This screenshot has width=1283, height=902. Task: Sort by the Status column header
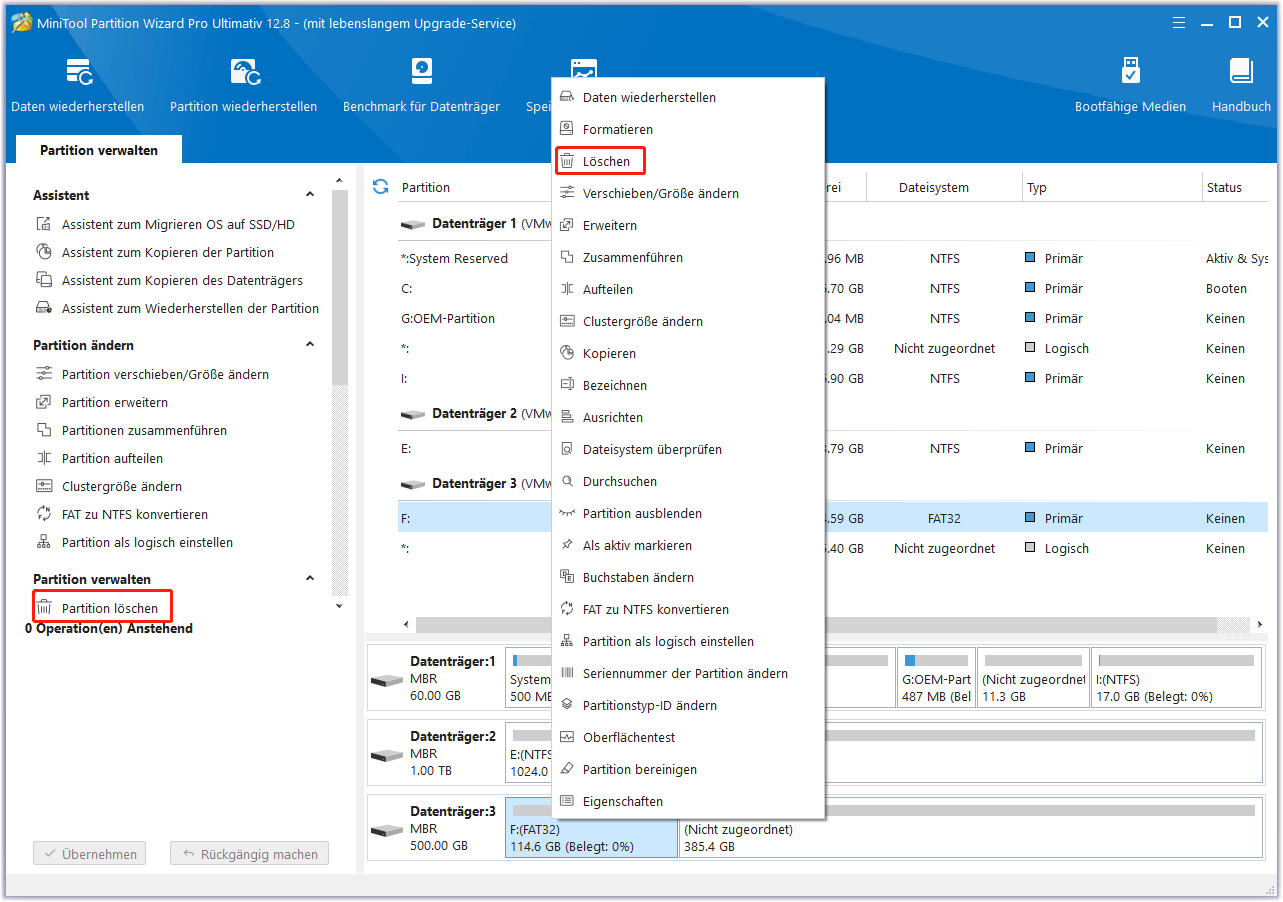pos(1235,188)
